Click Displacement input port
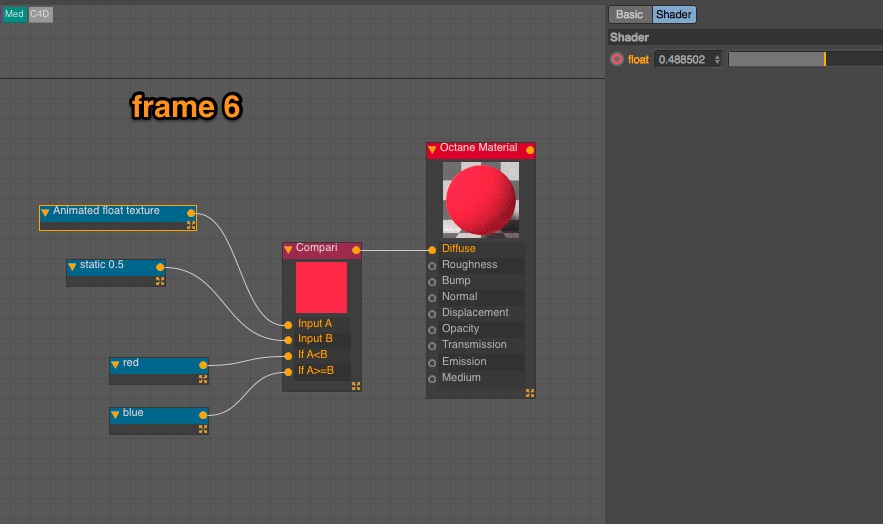Image resolution: width=883 pixels, height=524 pixels. 432,314
